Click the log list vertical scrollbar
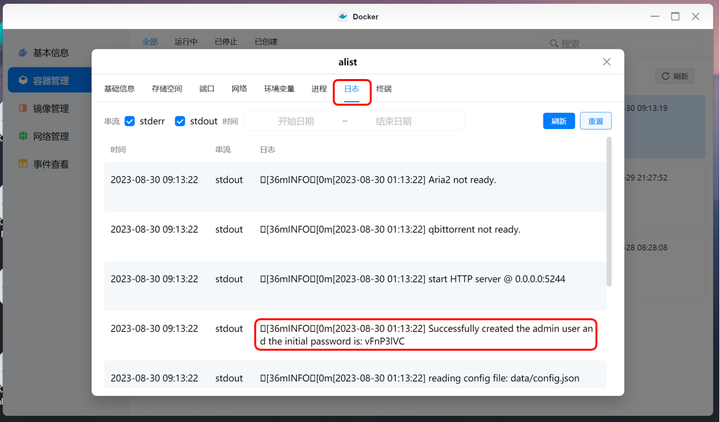720x422 pixels. 609,211
